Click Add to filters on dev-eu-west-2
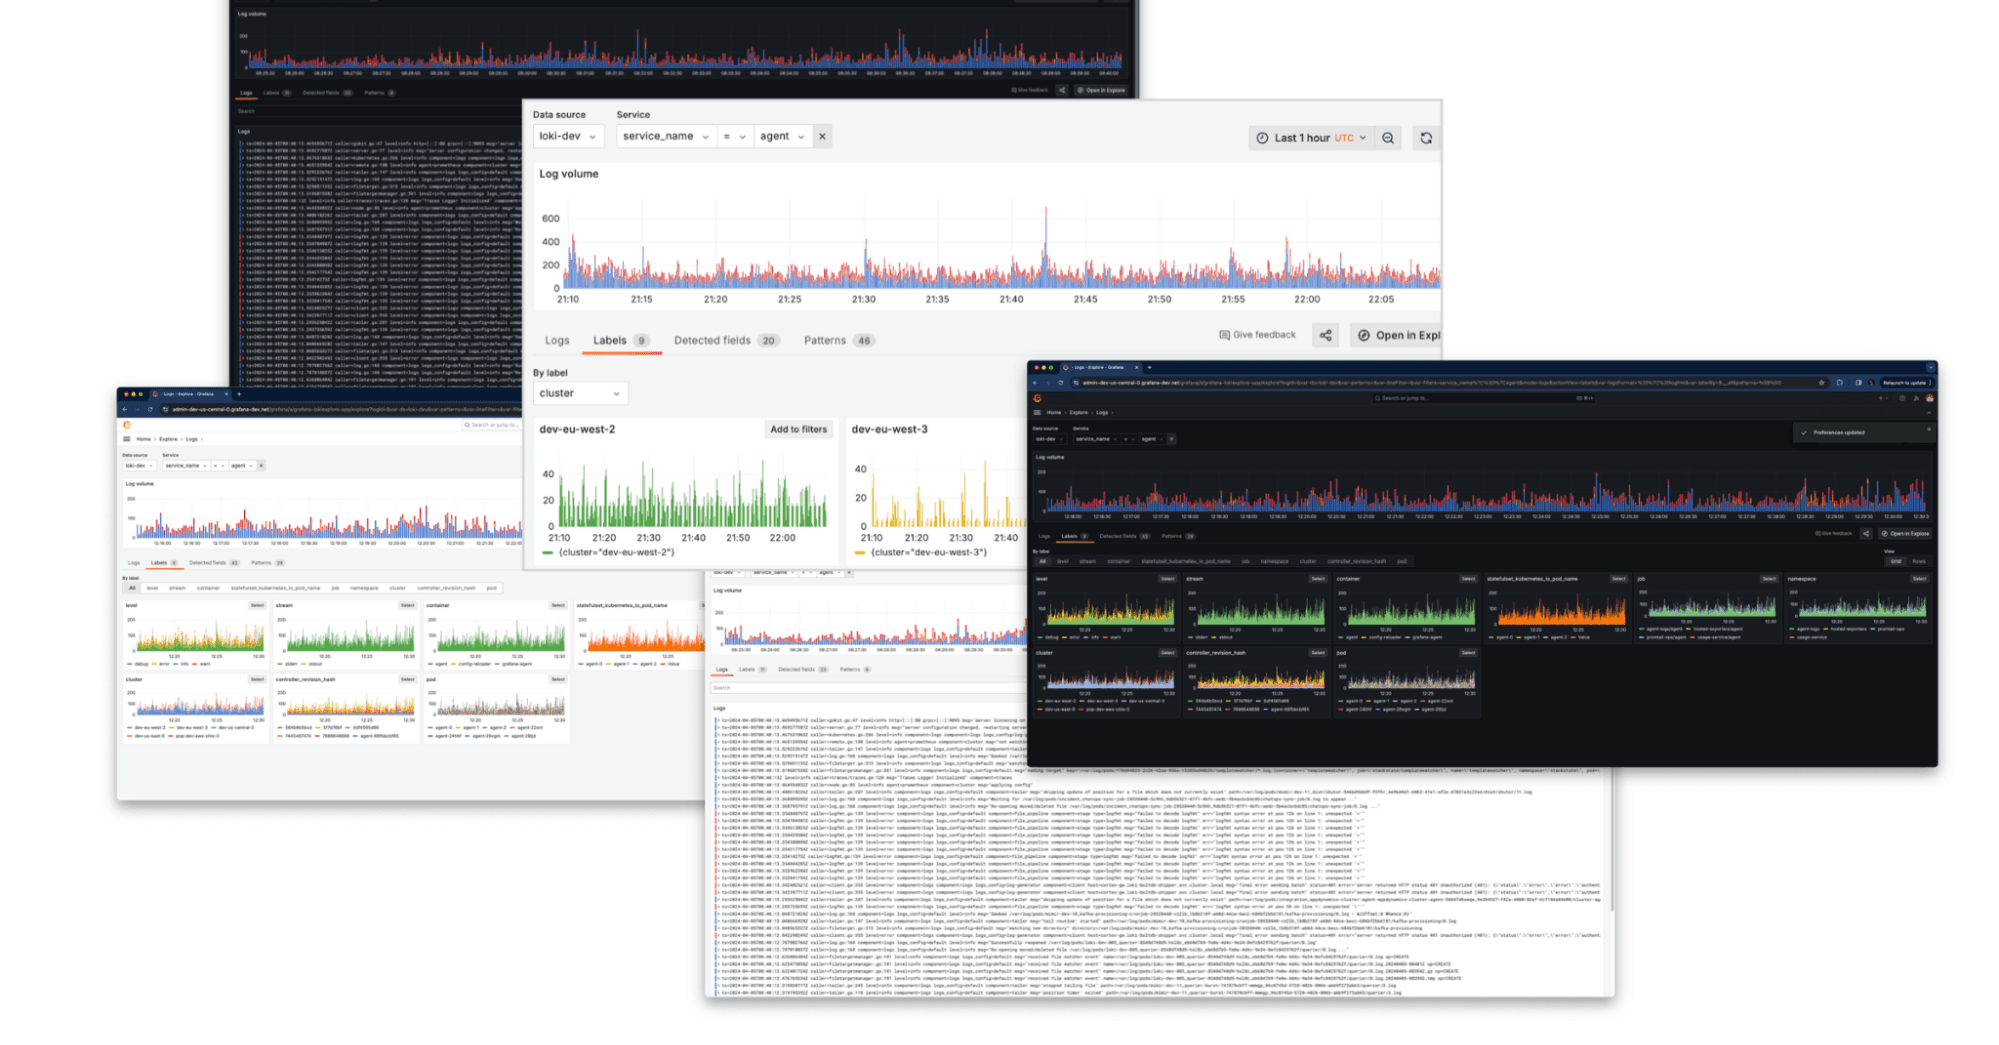 [x=798, y=429]
